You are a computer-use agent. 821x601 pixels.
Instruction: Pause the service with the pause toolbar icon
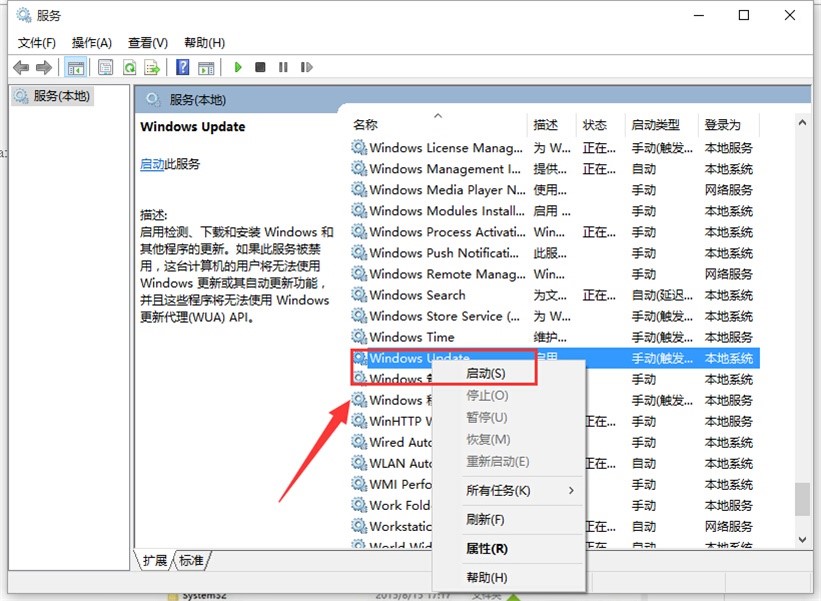(x=284, y=67)
